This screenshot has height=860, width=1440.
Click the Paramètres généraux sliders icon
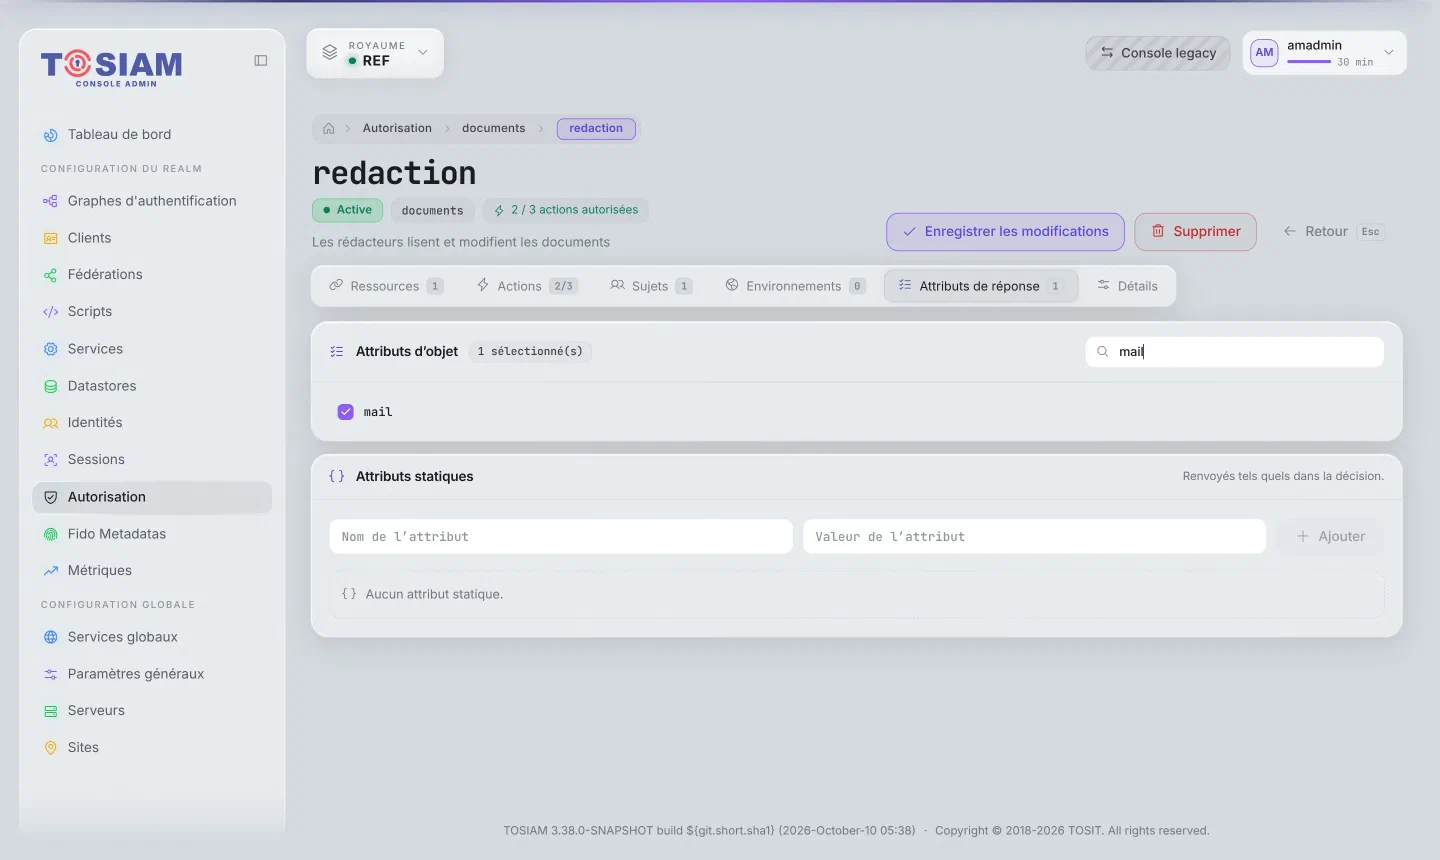coord(51,674)
